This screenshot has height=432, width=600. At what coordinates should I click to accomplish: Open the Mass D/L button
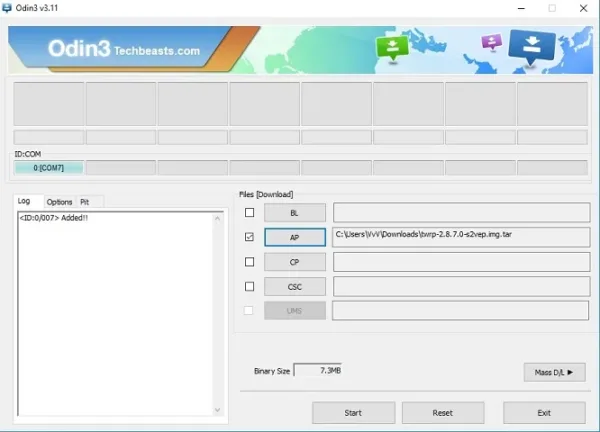click(x=554, y=372)
